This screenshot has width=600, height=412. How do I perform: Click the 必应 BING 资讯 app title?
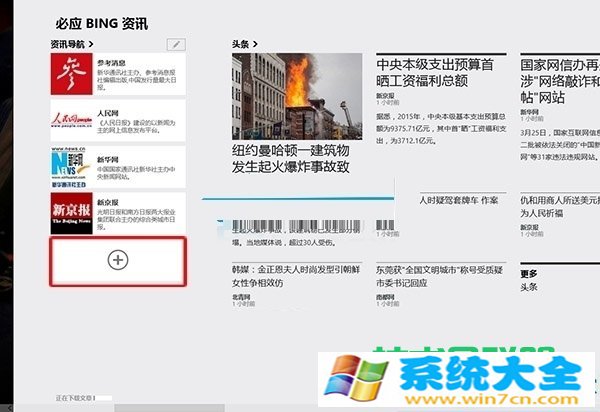[102, 24]
